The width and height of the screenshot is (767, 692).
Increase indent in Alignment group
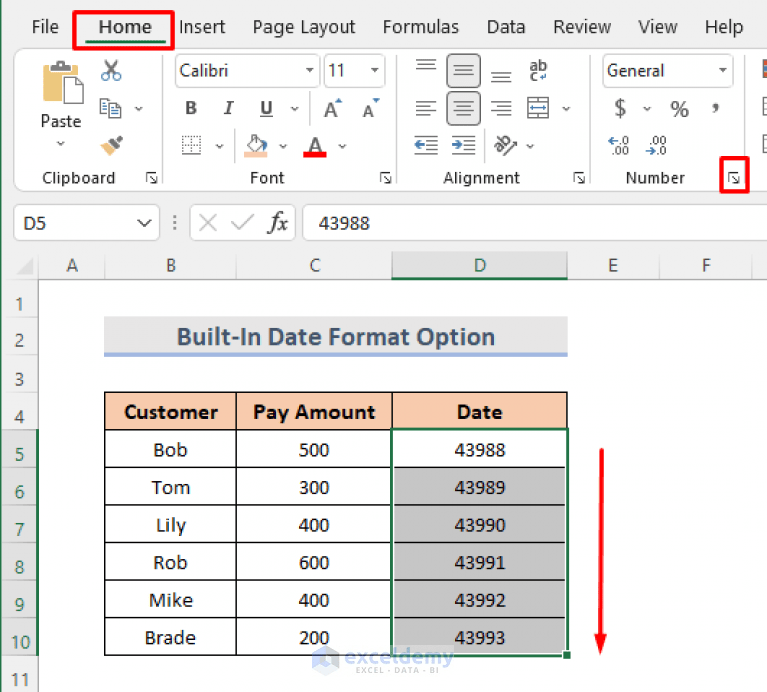(463, 146)
